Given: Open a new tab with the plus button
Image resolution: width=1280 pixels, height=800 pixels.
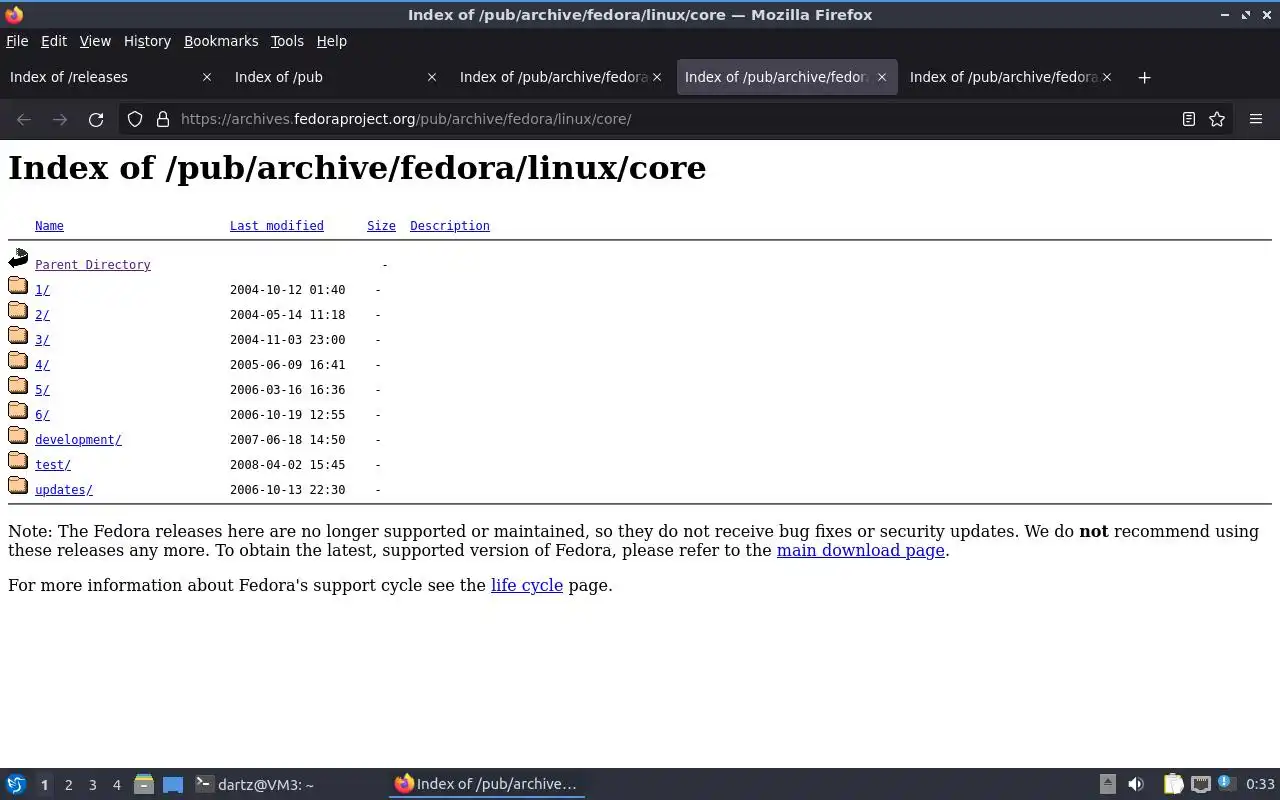Looking at the screenshot, I should (x=1145, y=77).
